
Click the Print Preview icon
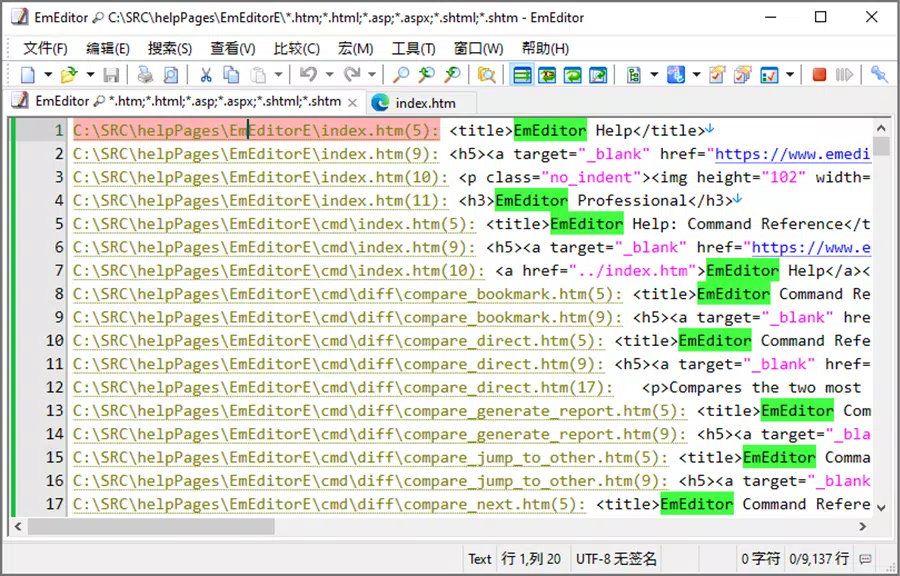[170, 75]
